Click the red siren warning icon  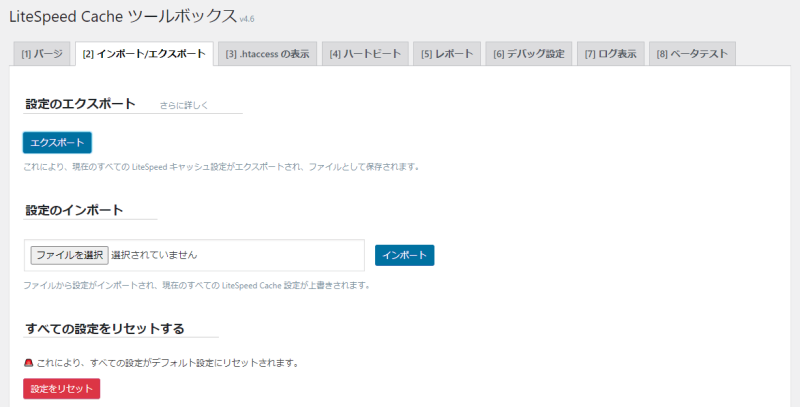(x=29, y=363)
